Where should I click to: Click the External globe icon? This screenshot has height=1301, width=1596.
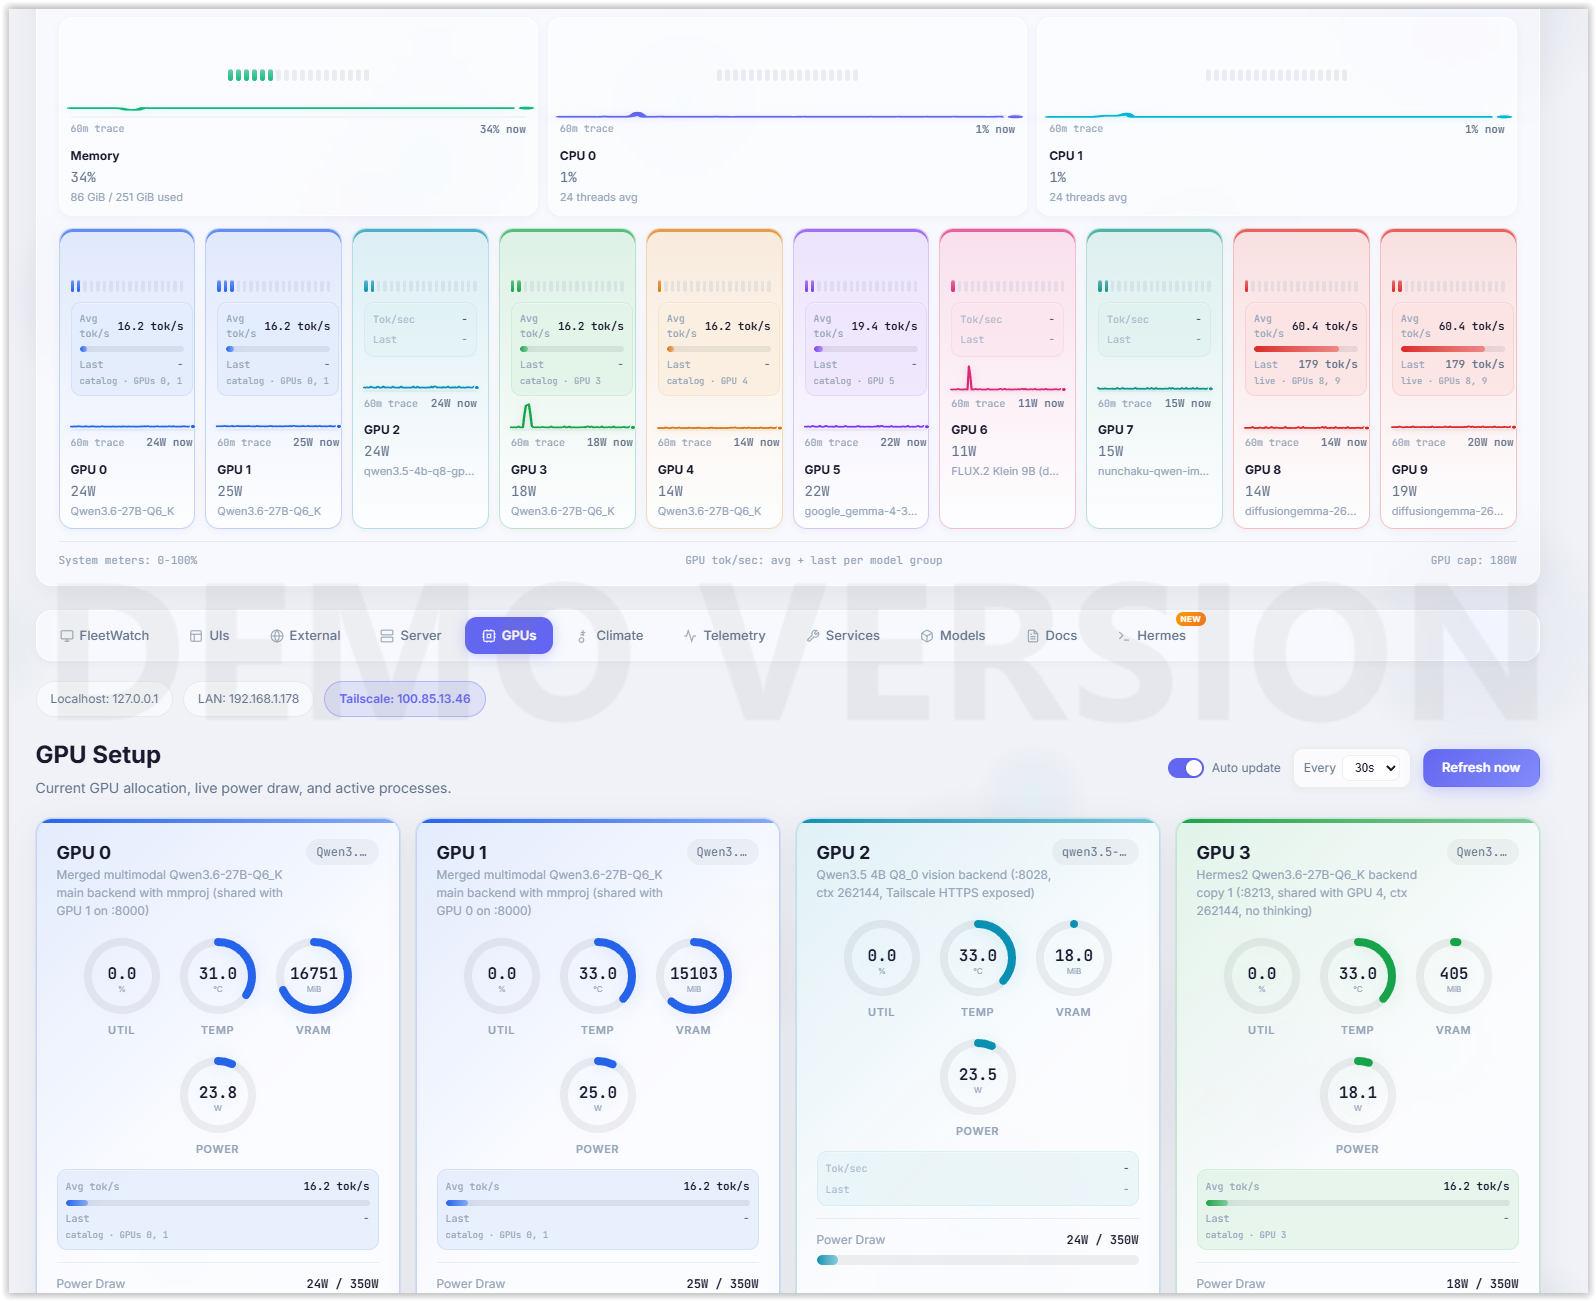click(x=277, y=636)
